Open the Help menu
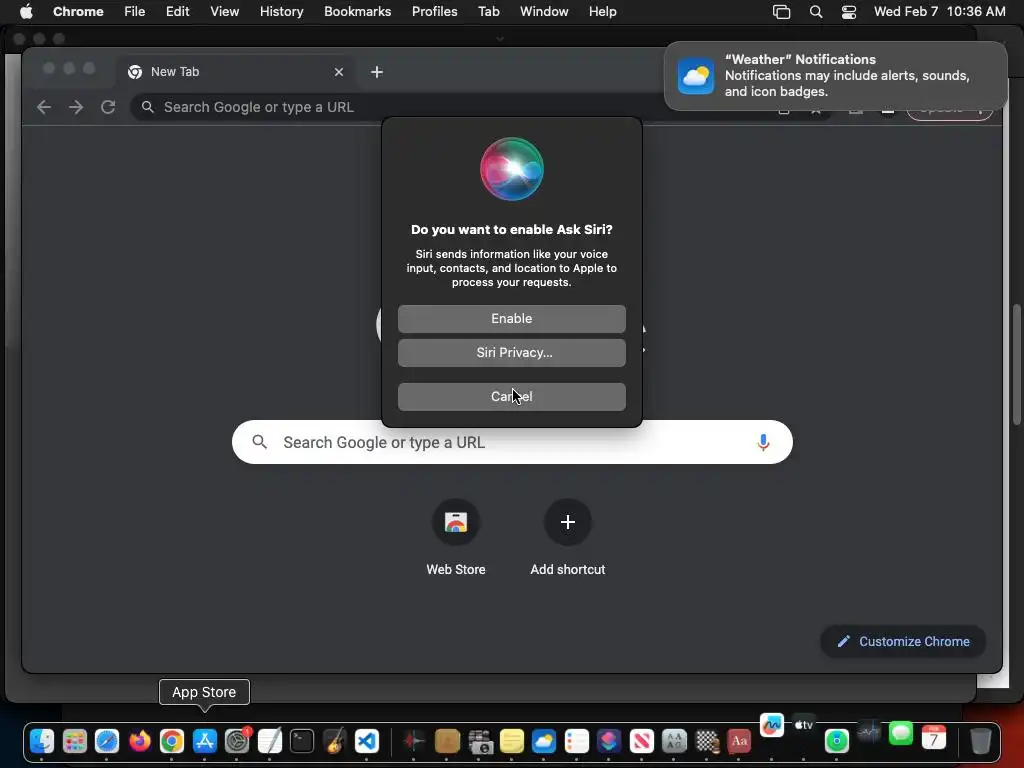 click(602, 11)
